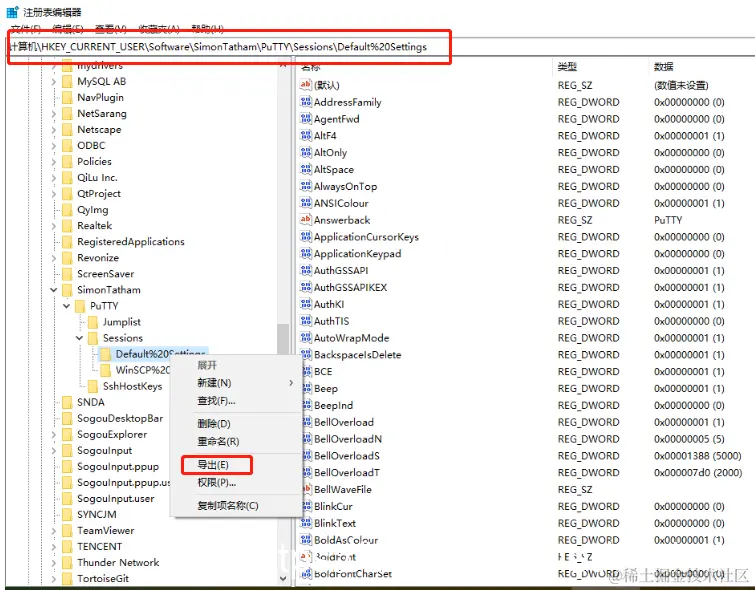Click the Registry Editor app icon in title bar
The image size is (755, 590).
(x=13, y=12)
